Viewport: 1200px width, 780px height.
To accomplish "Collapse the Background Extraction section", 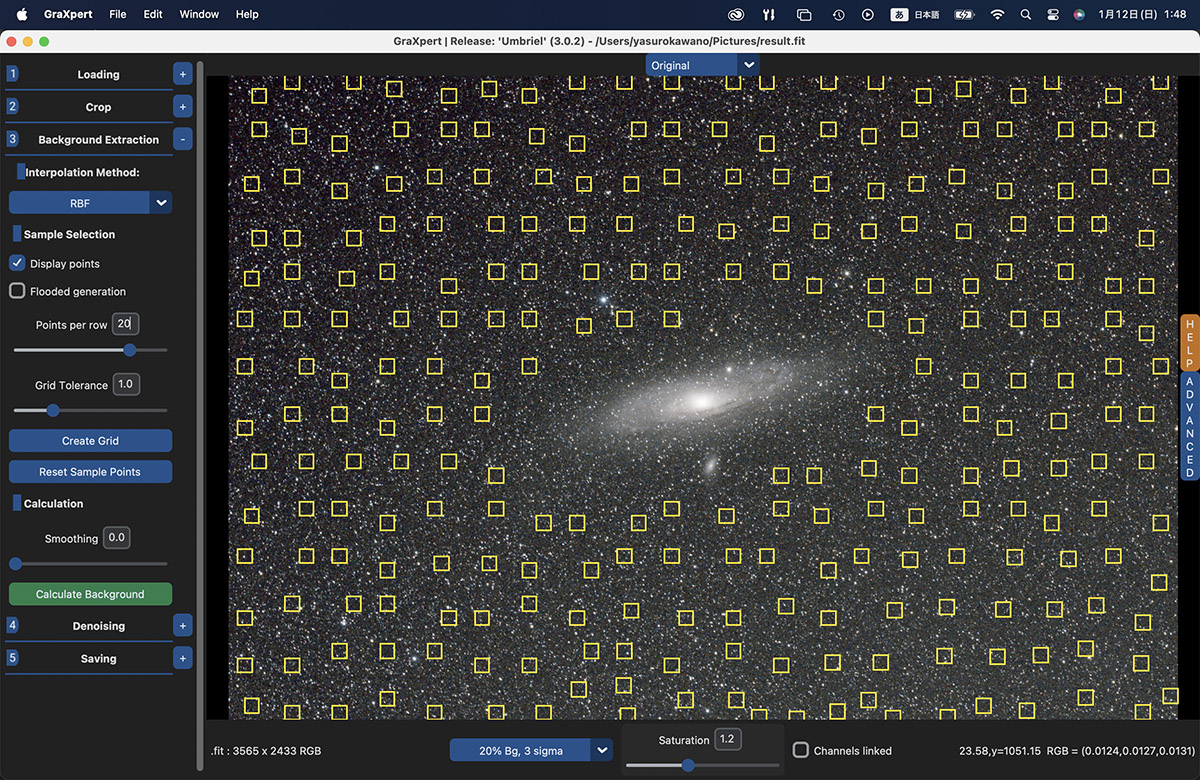I will [182, 139].
